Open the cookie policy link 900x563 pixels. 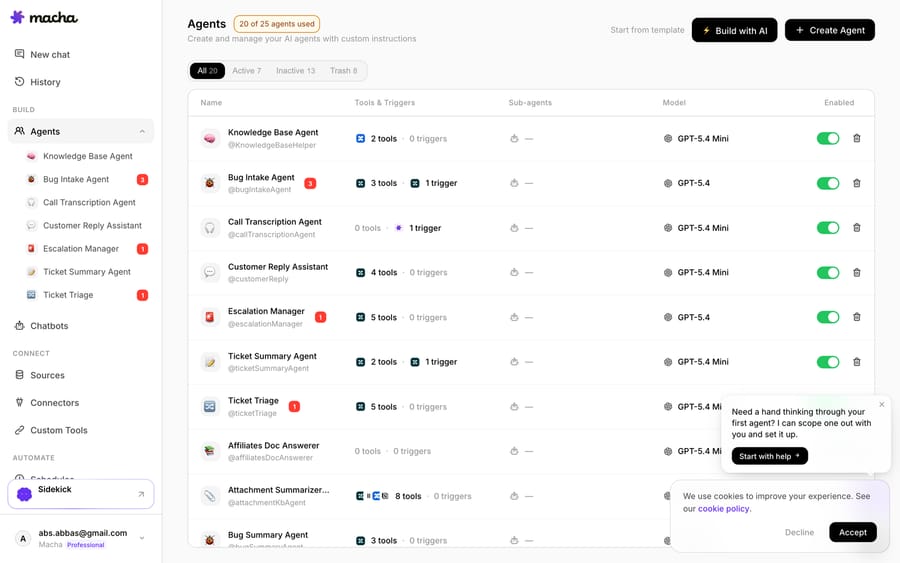(x=723, y=508)
